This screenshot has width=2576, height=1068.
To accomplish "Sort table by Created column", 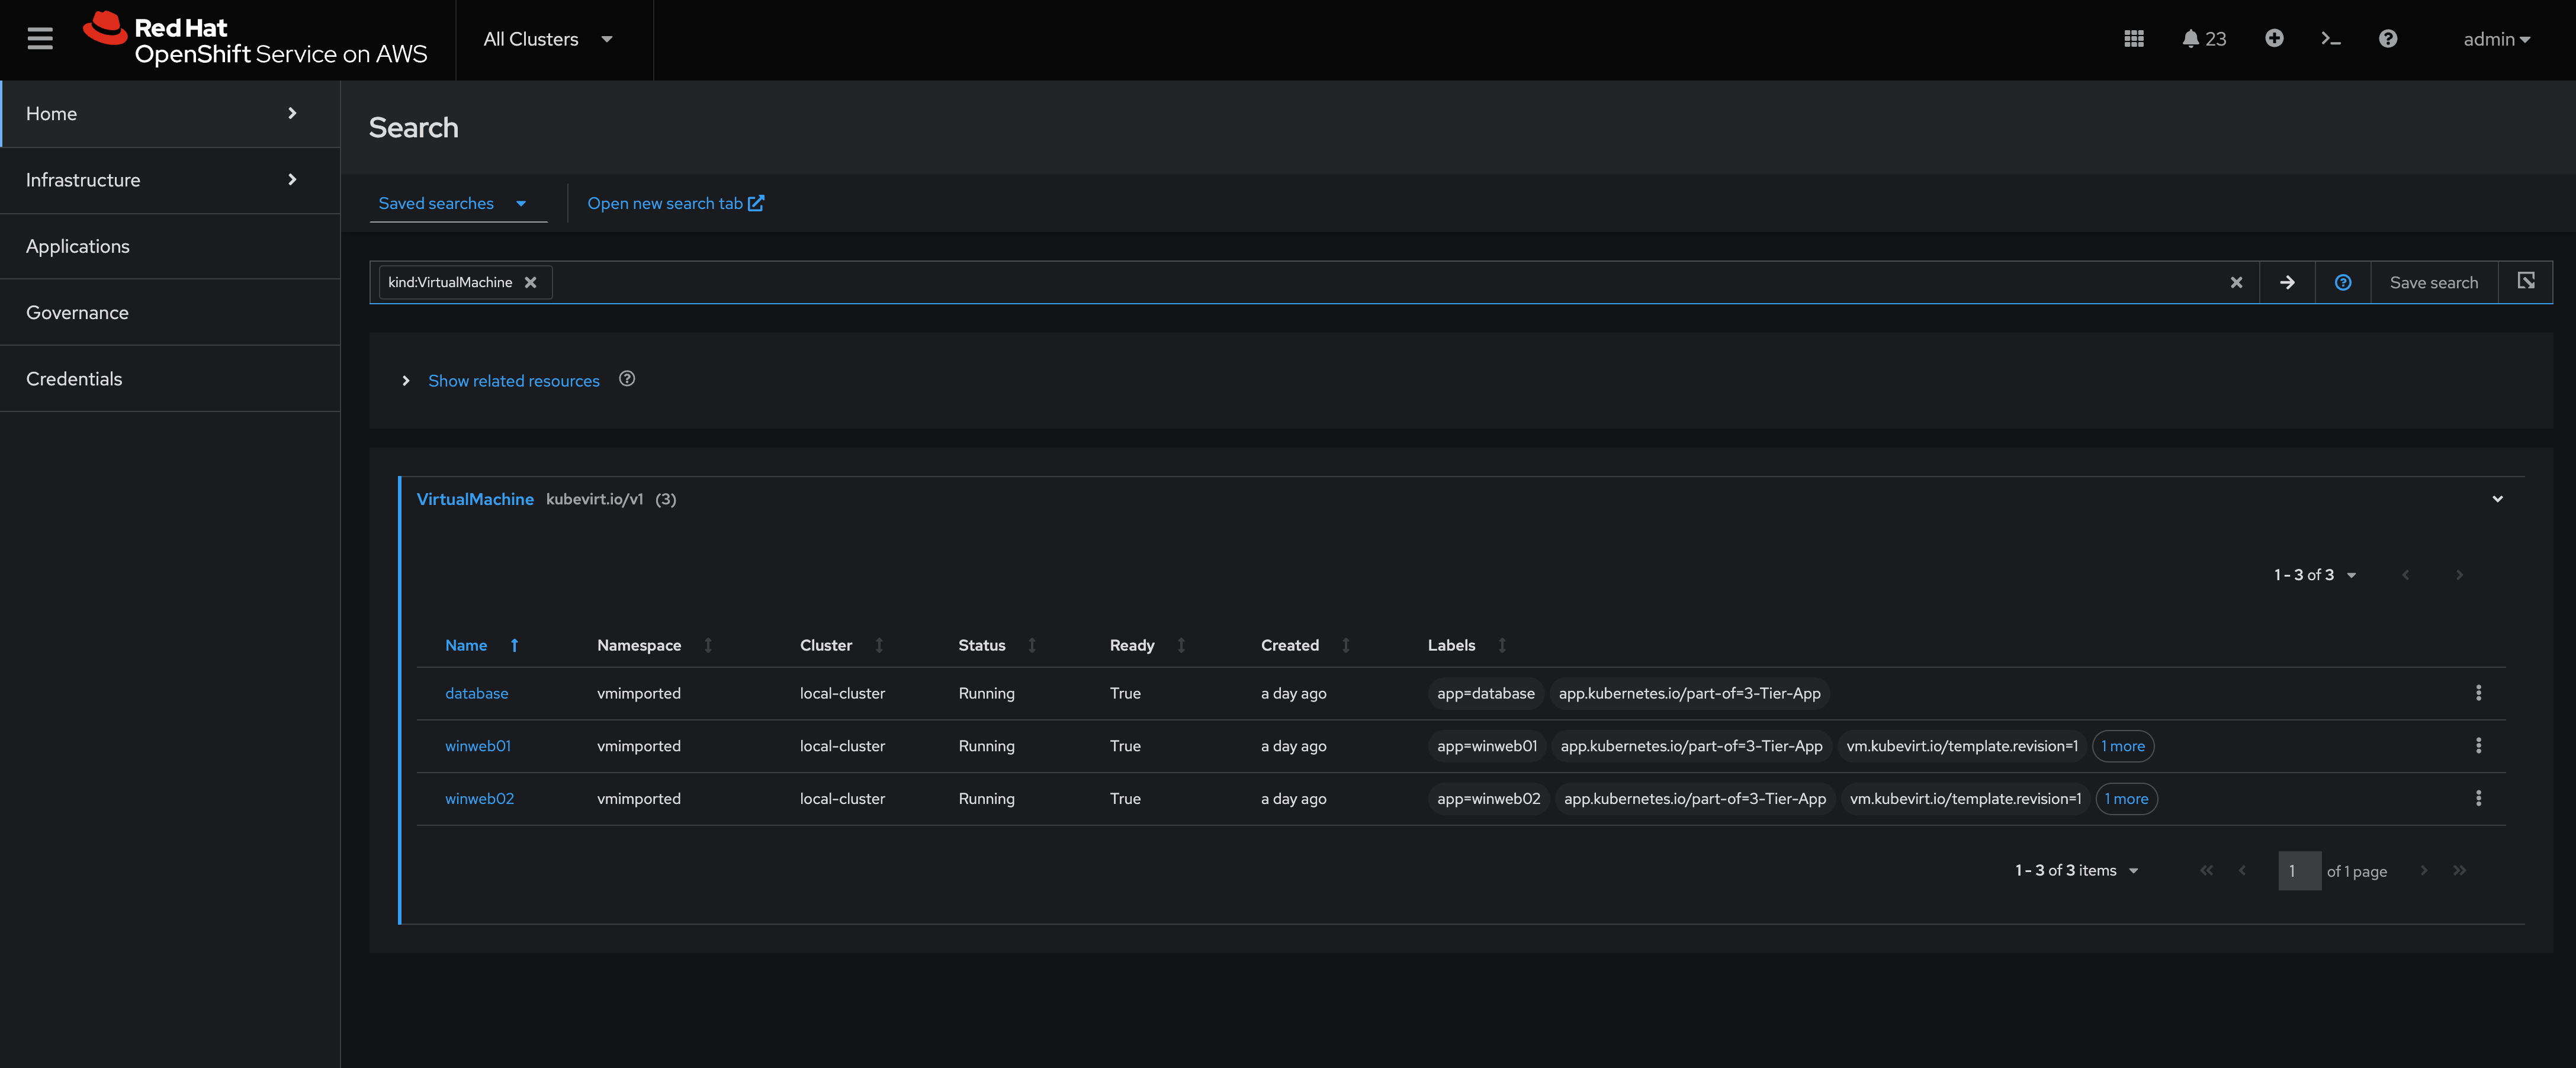I will coord(1305,645).
